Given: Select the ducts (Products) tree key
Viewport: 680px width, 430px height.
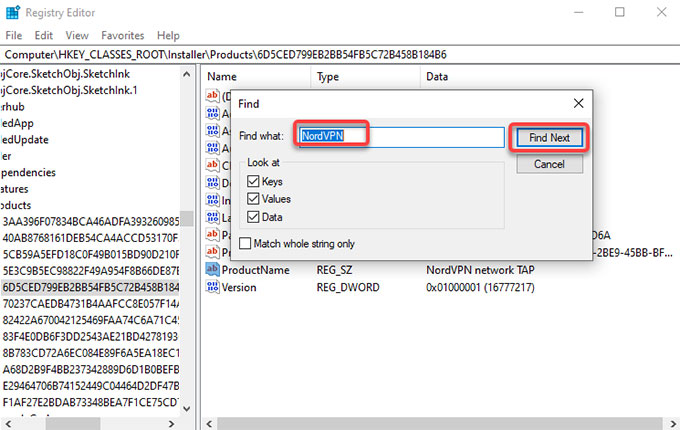Looking at the screenshot, I should (16, 205).
